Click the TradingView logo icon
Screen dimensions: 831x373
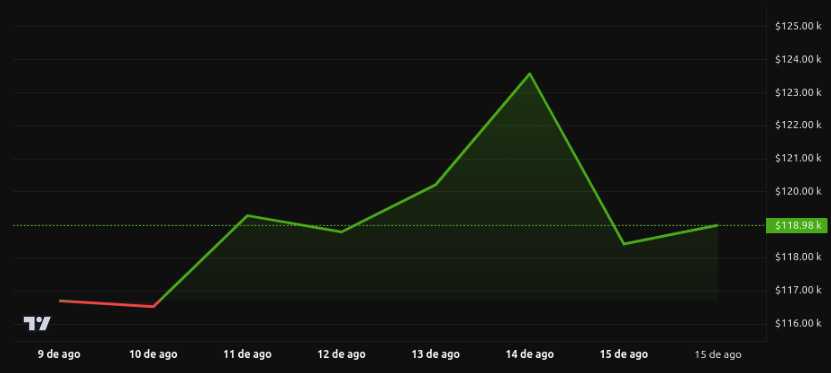[x=37, y=323]
